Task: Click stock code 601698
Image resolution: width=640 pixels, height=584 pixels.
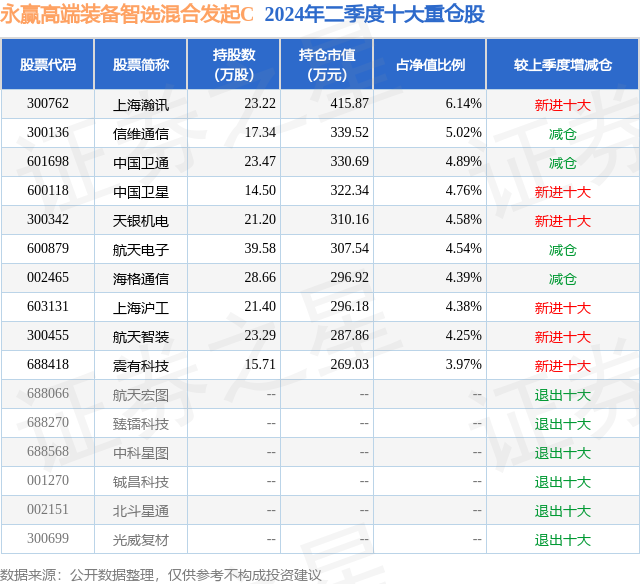Action: point(48,162)
